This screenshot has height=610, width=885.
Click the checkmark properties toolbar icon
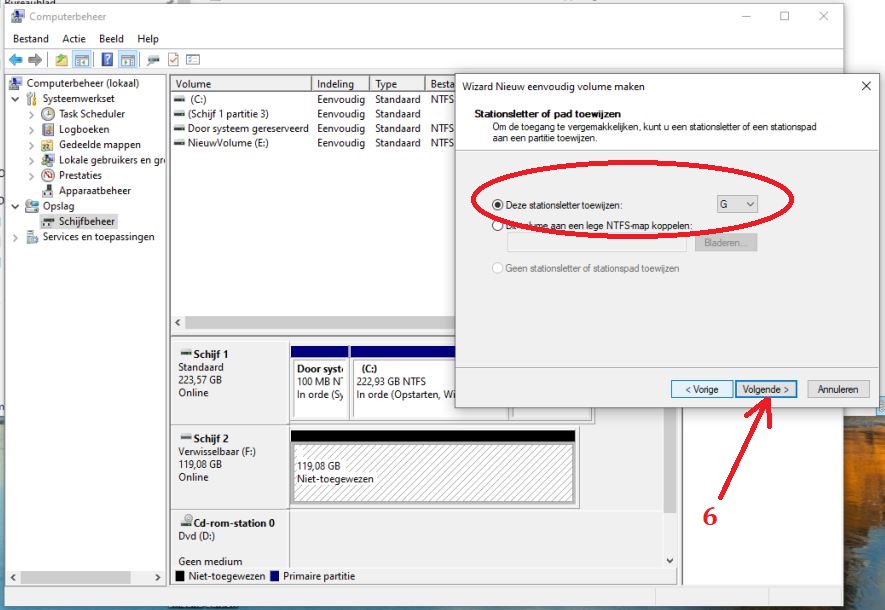(x=173, y=60)
